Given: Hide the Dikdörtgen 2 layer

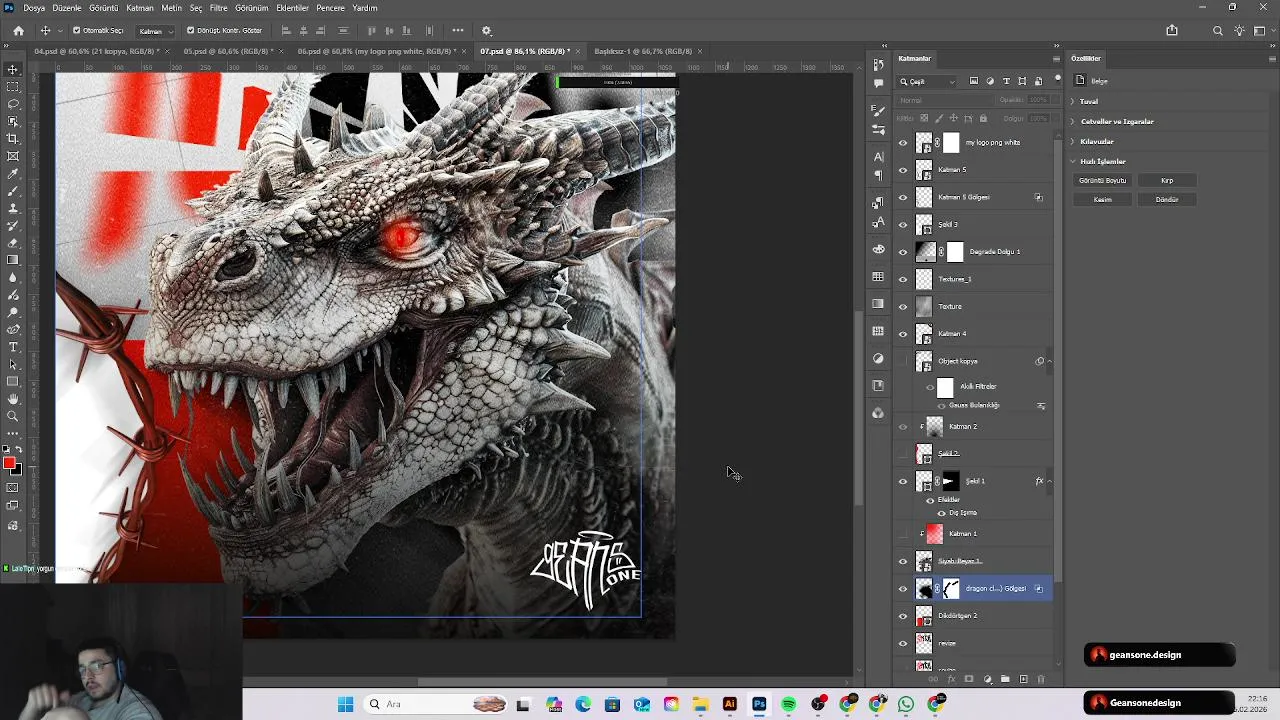Looking at the screenshot, I should [x=903, y=616].
